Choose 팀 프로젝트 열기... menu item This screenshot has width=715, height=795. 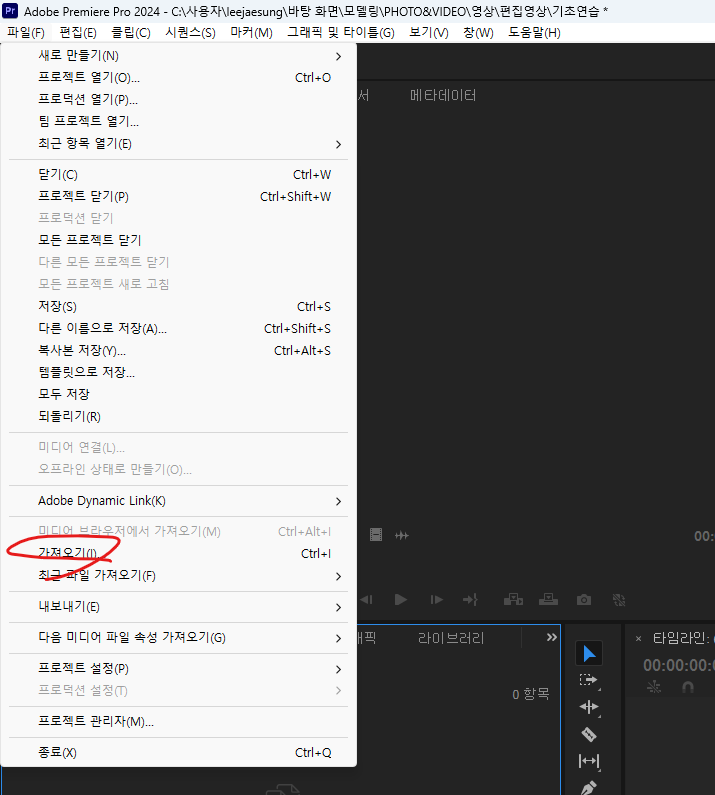click(x=178, y=121)
